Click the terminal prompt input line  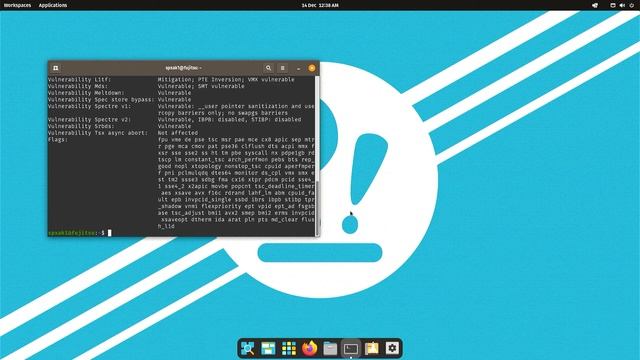point(182,233)
